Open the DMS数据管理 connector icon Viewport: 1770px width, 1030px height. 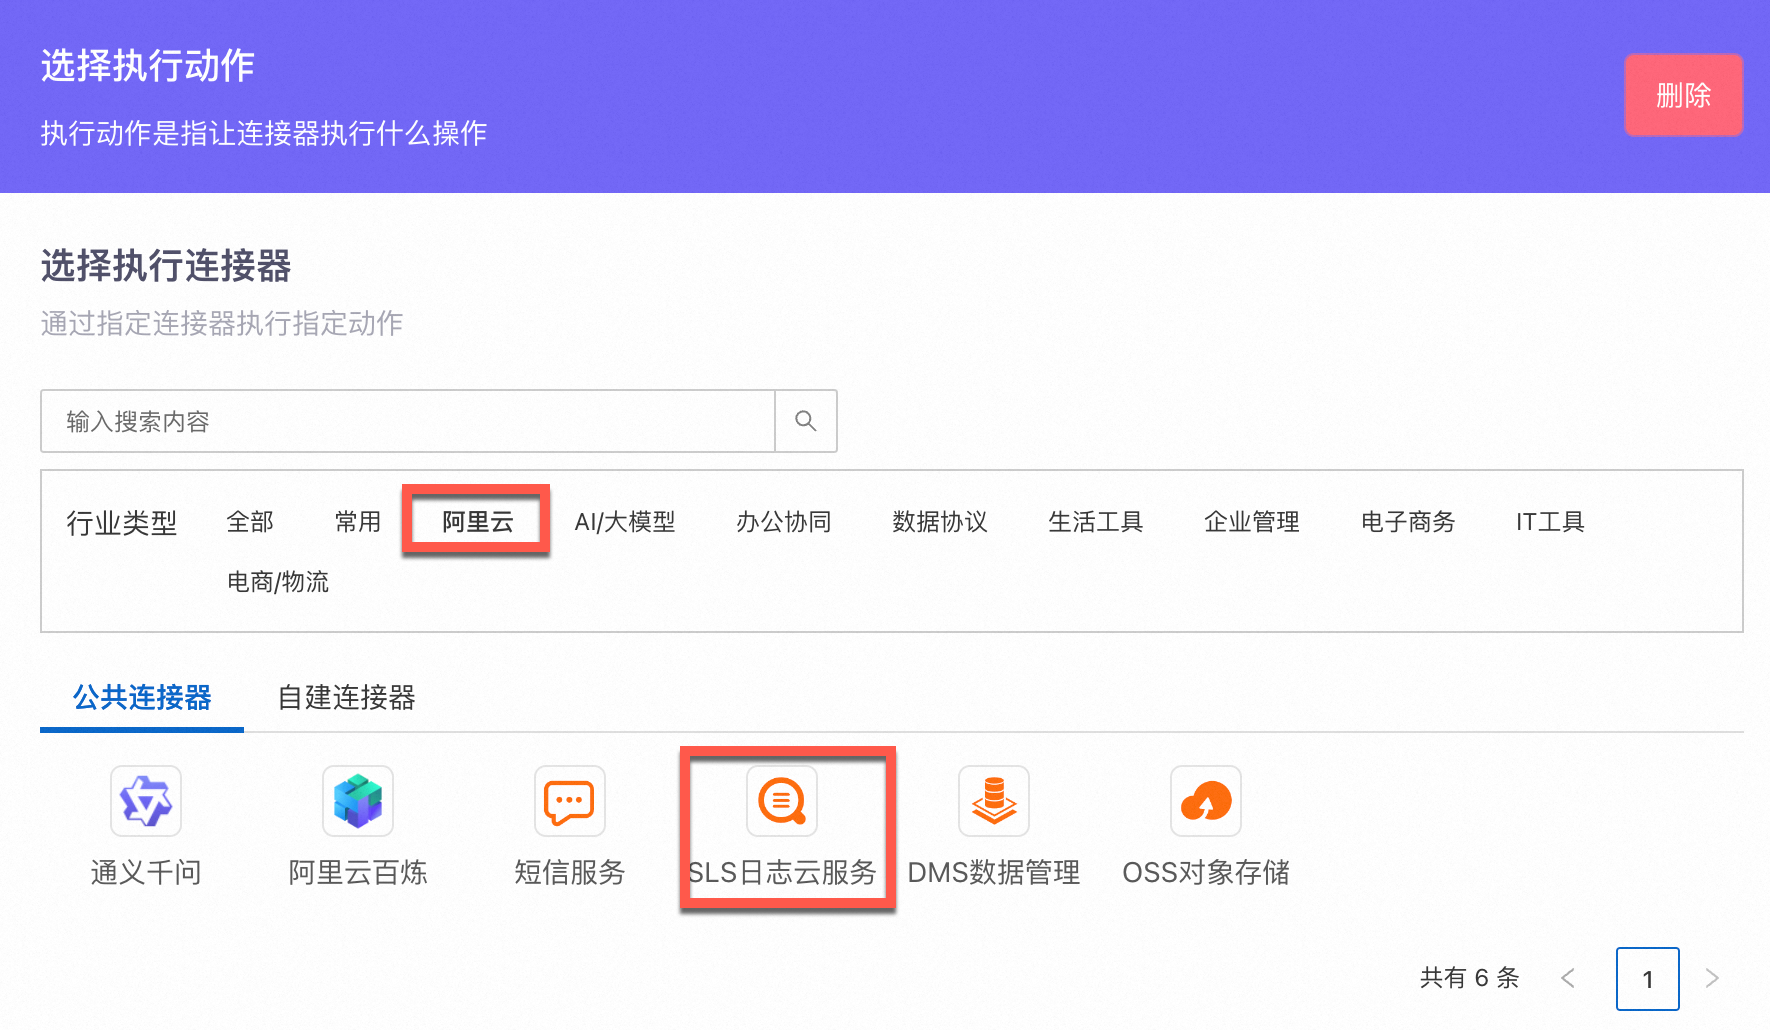[x=994, y=801]
